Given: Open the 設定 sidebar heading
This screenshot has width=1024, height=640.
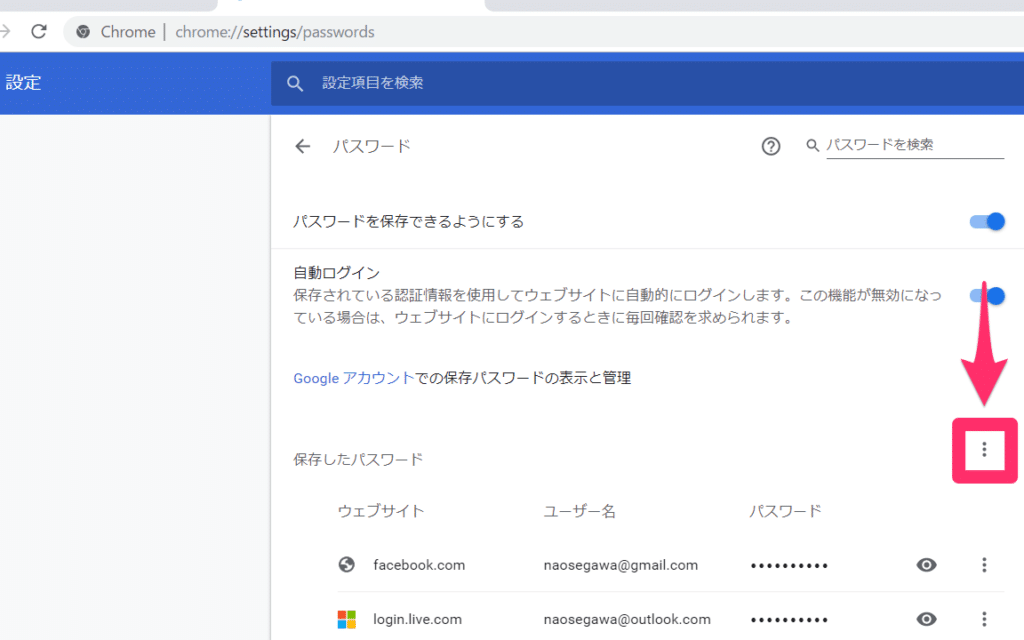Looking at the screenshot, I should (x=25, y=83).
